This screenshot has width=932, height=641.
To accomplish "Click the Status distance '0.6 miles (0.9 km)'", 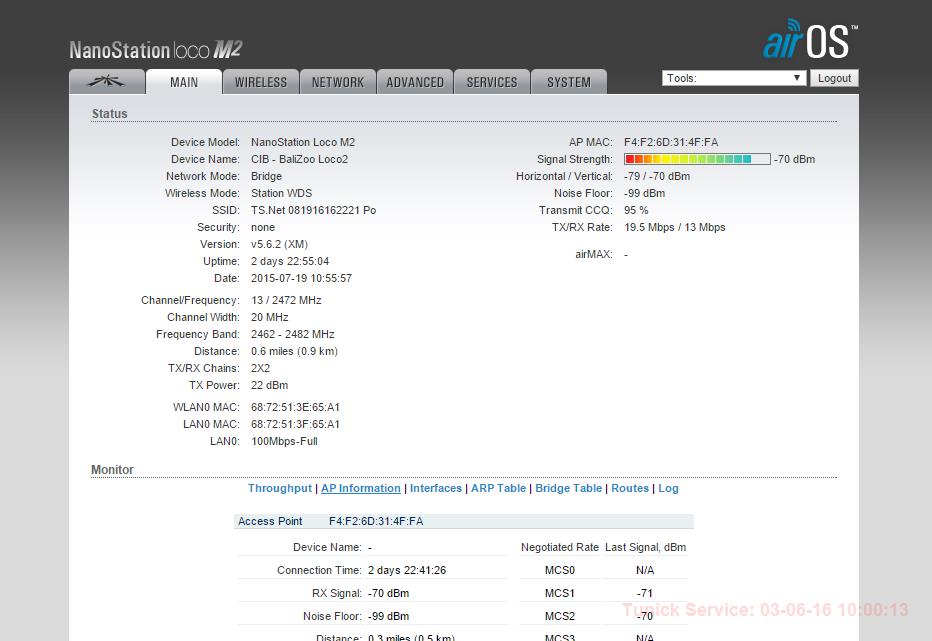I will pos(294,351).
